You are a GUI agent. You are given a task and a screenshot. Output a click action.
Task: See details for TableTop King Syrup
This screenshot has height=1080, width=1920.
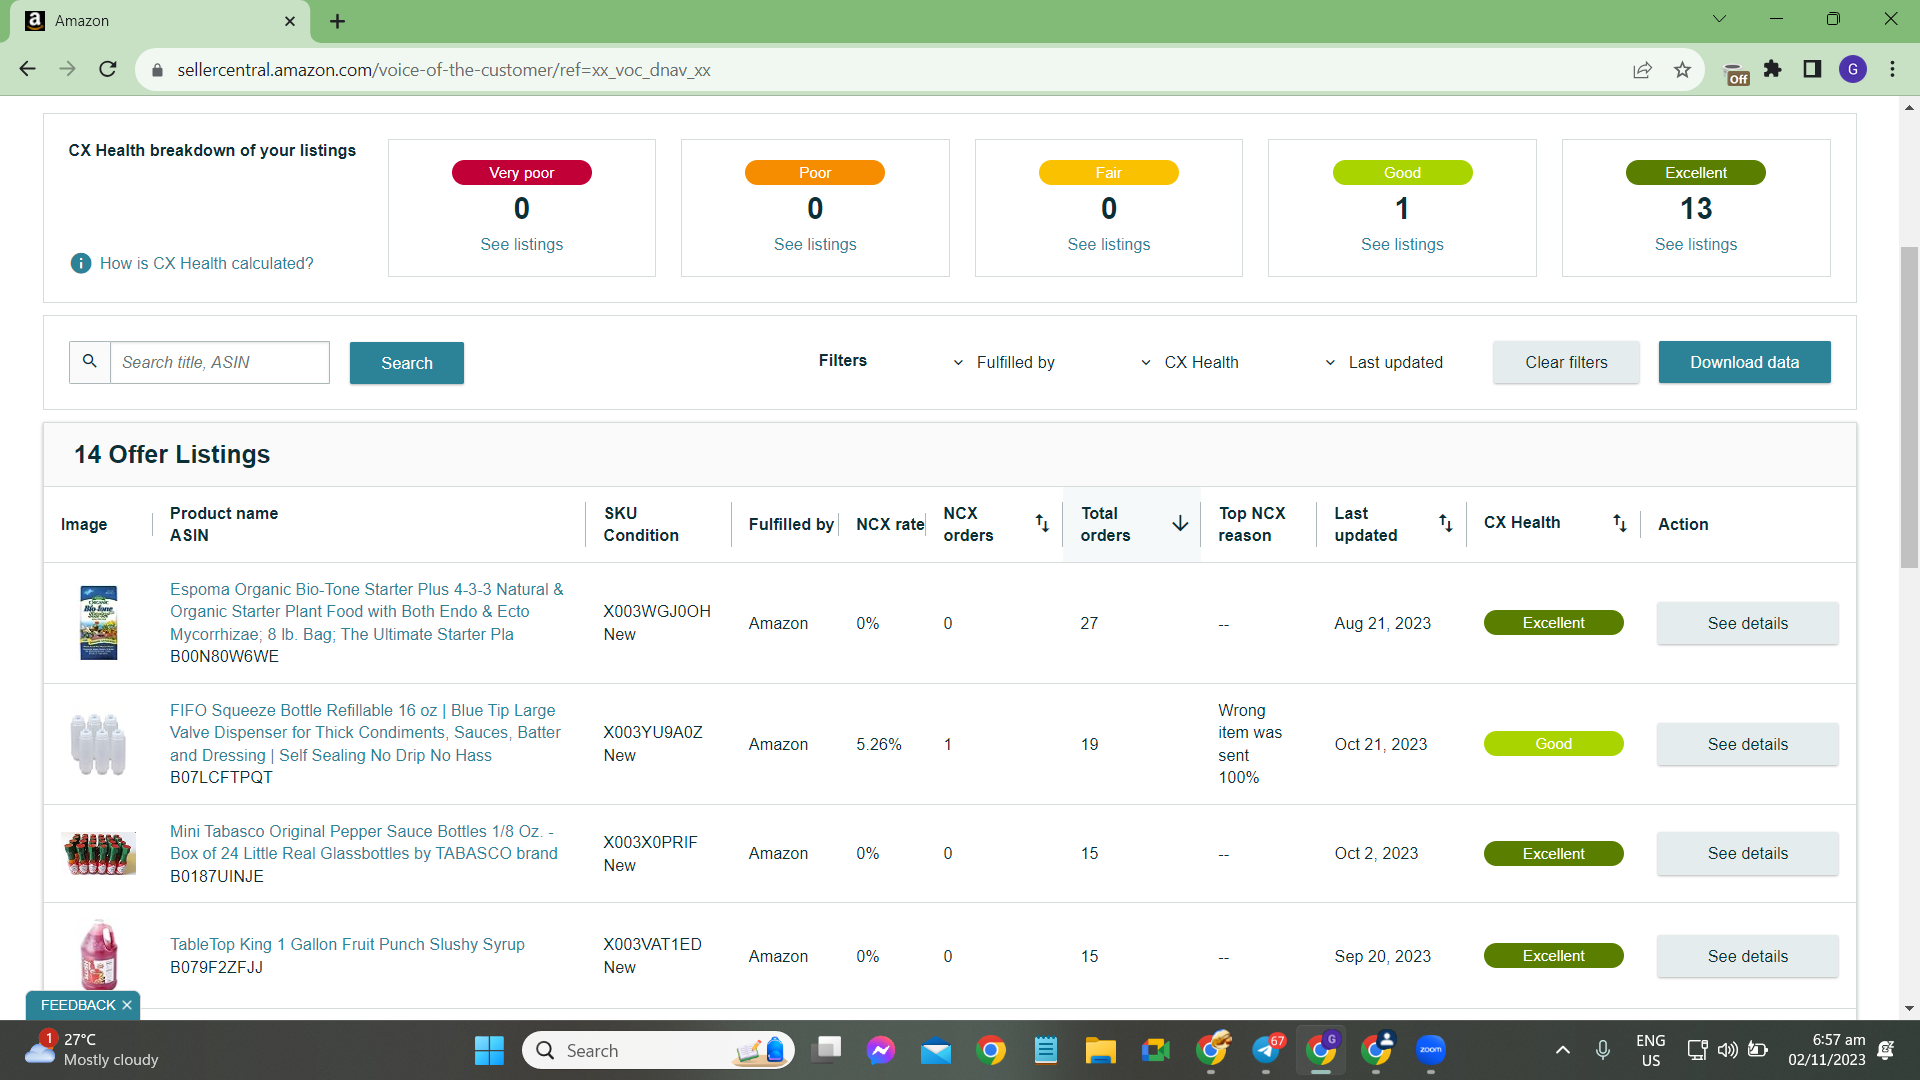(x=1748, y=956)
